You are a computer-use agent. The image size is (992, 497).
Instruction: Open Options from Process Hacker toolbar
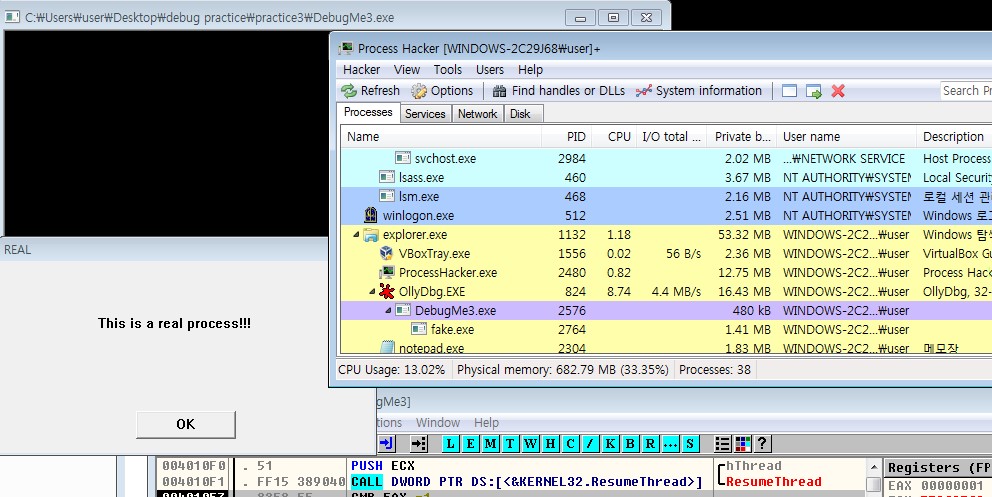442,90
